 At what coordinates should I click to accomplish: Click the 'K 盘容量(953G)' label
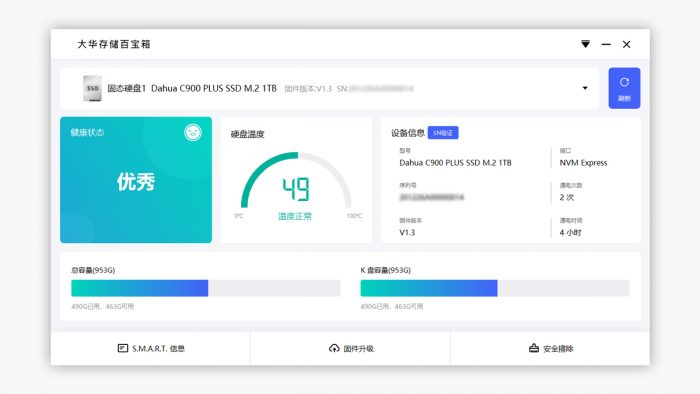tap(385, 270)
